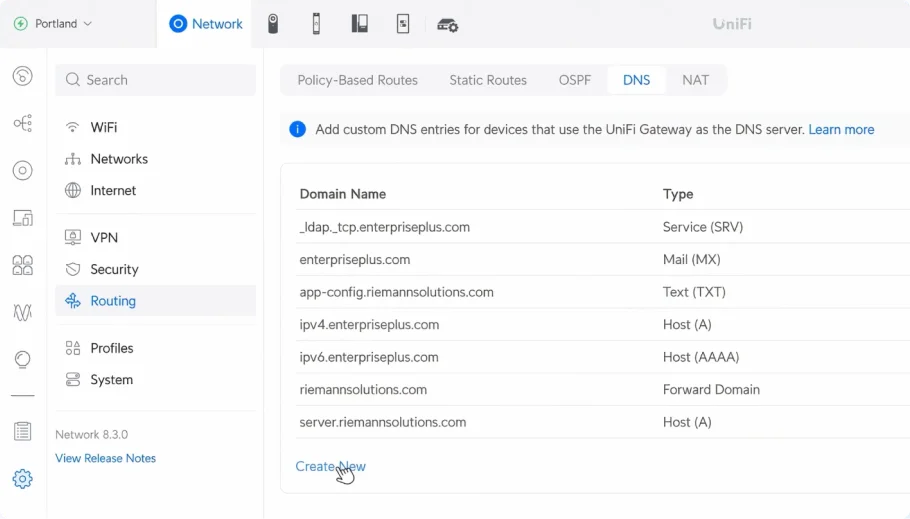910x519 pixels.
Task: Open the Topology icon in left rail
Action: point(23,123)
